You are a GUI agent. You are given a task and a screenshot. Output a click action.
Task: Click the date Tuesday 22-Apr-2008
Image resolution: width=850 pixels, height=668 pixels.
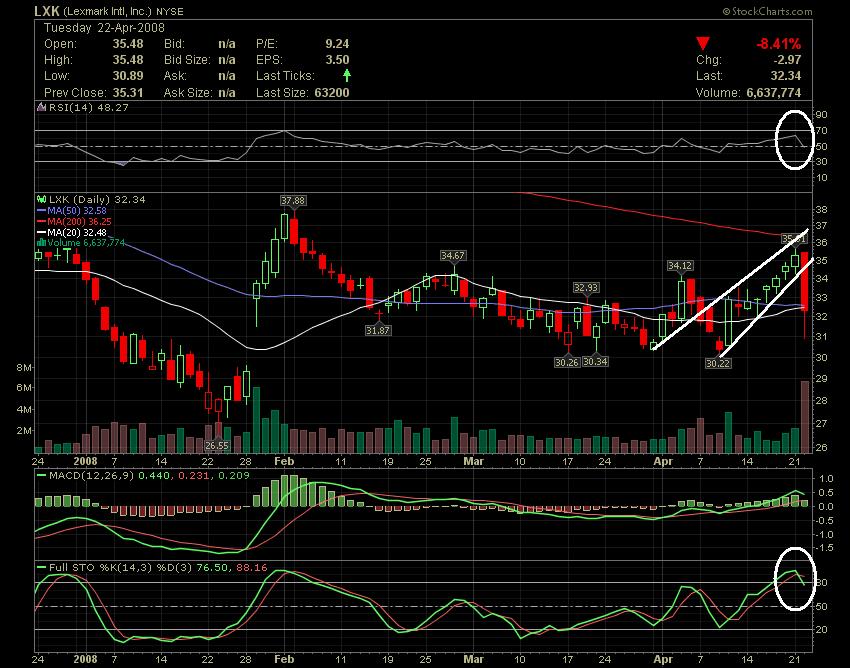point(104,28)
